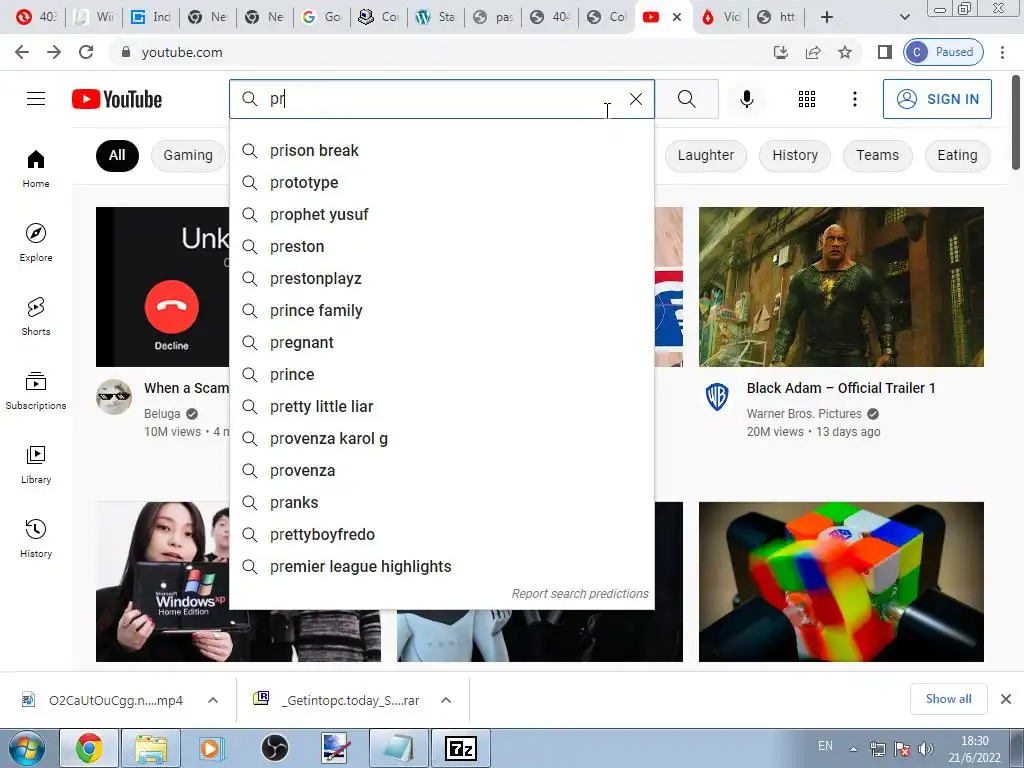1024x768 pixels.
Task: Toggle the Chrome side panel
Action: pos(885,52)
